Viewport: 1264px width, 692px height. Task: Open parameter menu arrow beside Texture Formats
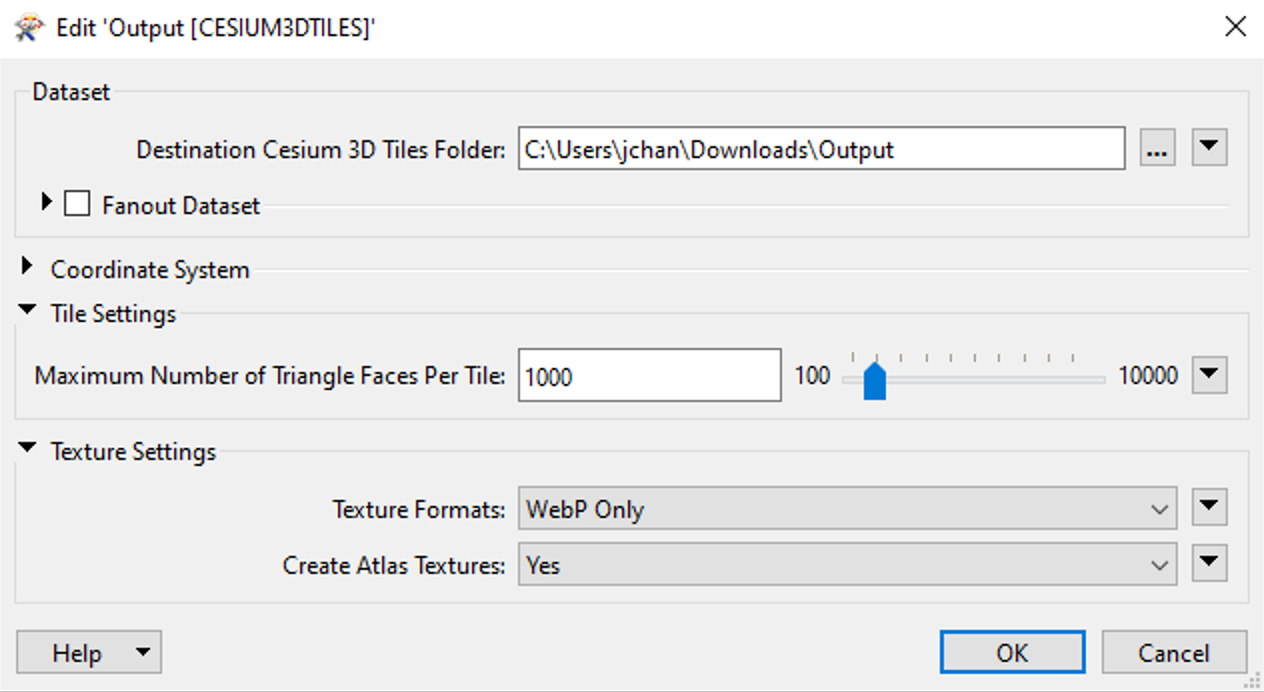1210,507
